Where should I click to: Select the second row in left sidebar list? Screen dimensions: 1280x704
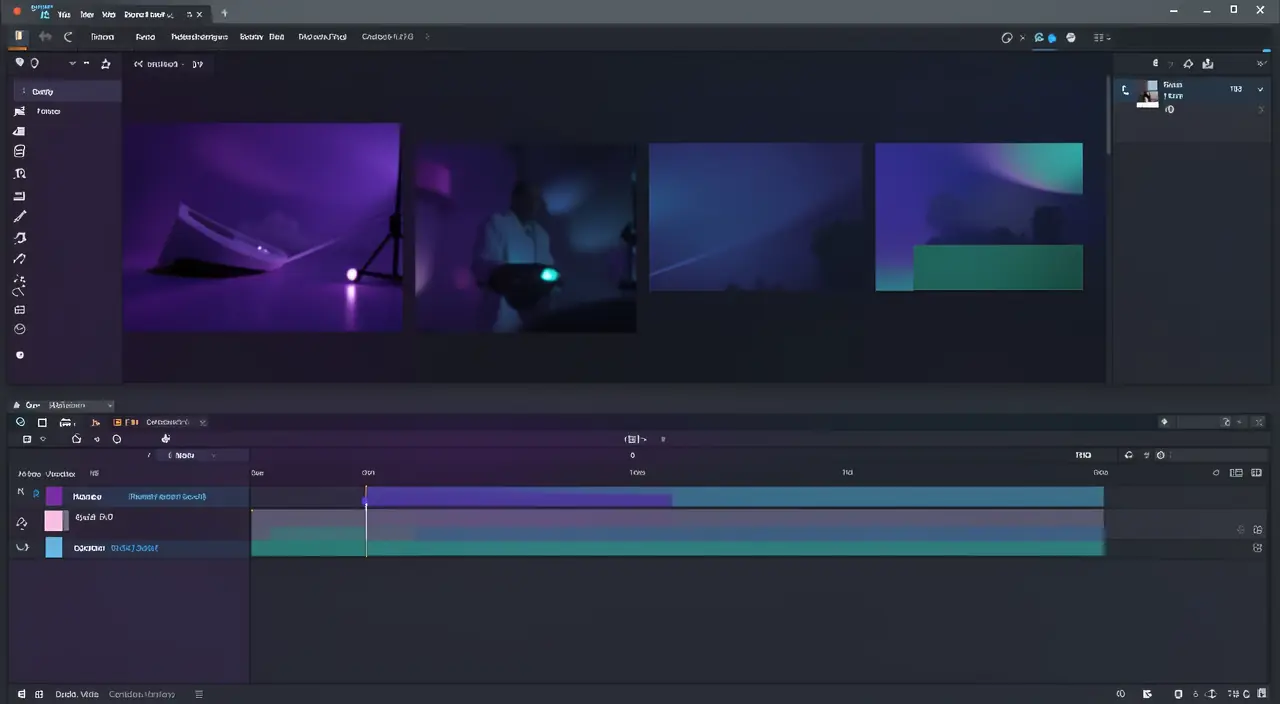[67, 111]
